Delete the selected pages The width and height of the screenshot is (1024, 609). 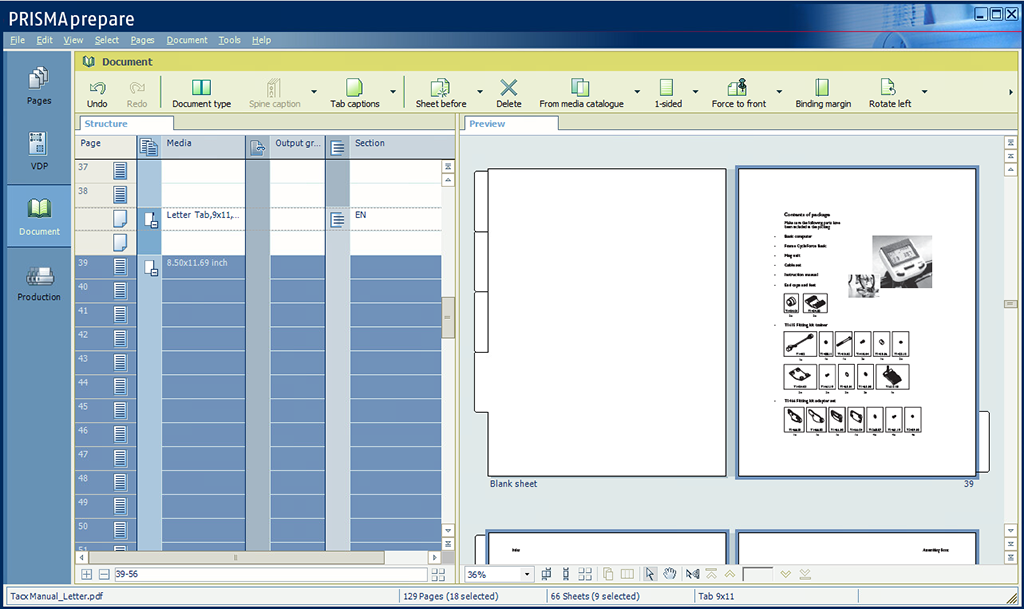pyautogui.click(x=509, y=93)
